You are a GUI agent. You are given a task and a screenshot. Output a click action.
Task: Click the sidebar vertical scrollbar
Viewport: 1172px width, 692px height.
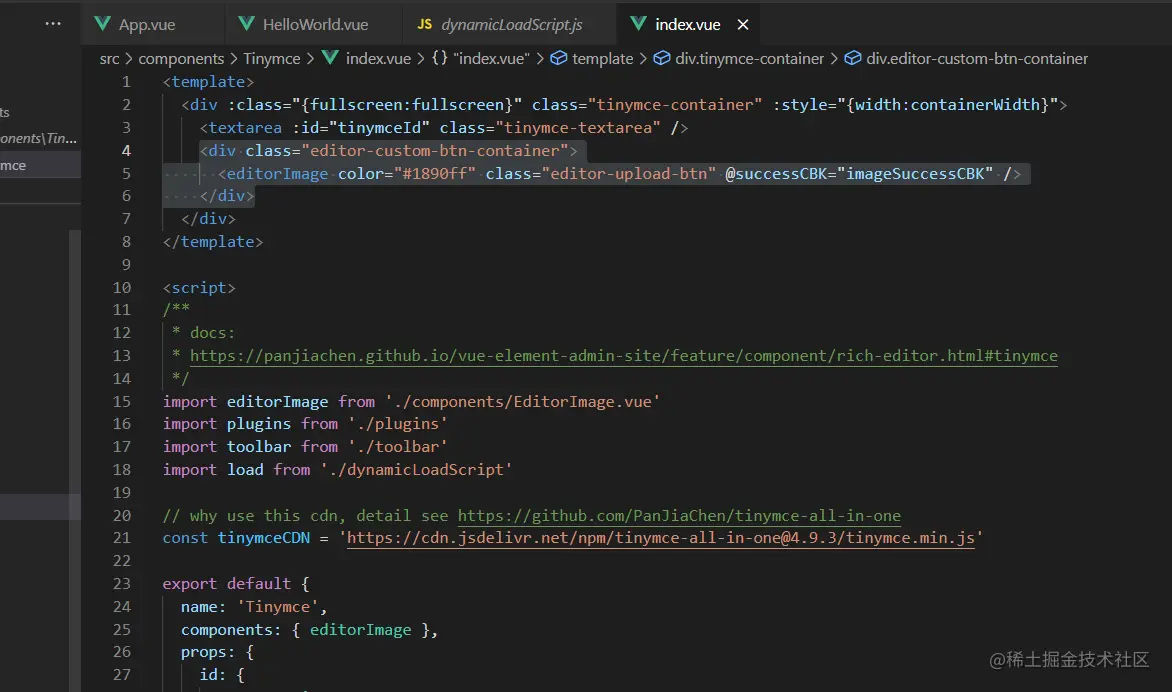(x=75, y=460)
